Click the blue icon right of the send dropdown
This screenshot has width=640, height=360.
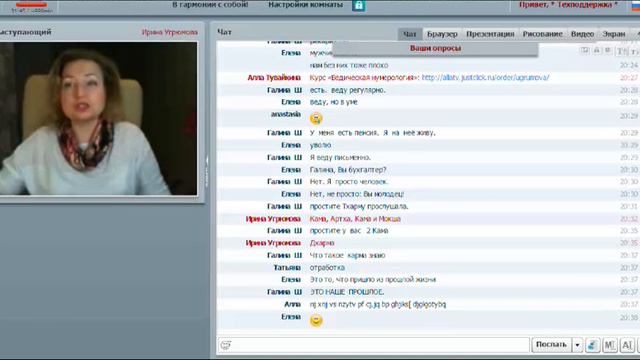[x=592, y=345]
